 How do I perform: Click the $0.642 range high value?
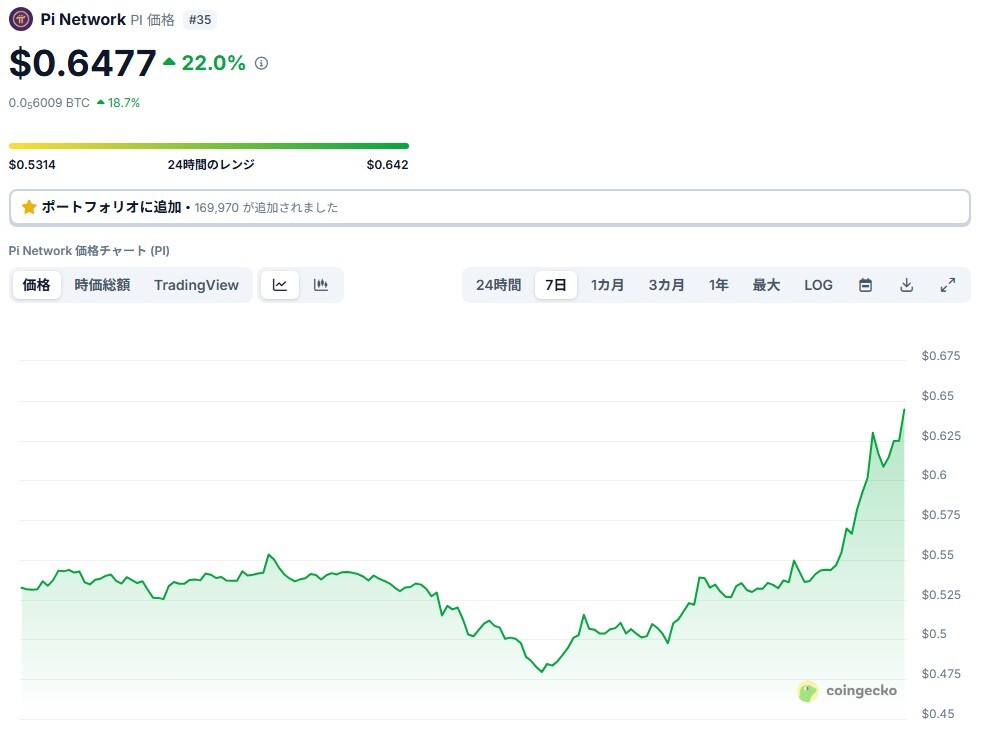[387, 165]
